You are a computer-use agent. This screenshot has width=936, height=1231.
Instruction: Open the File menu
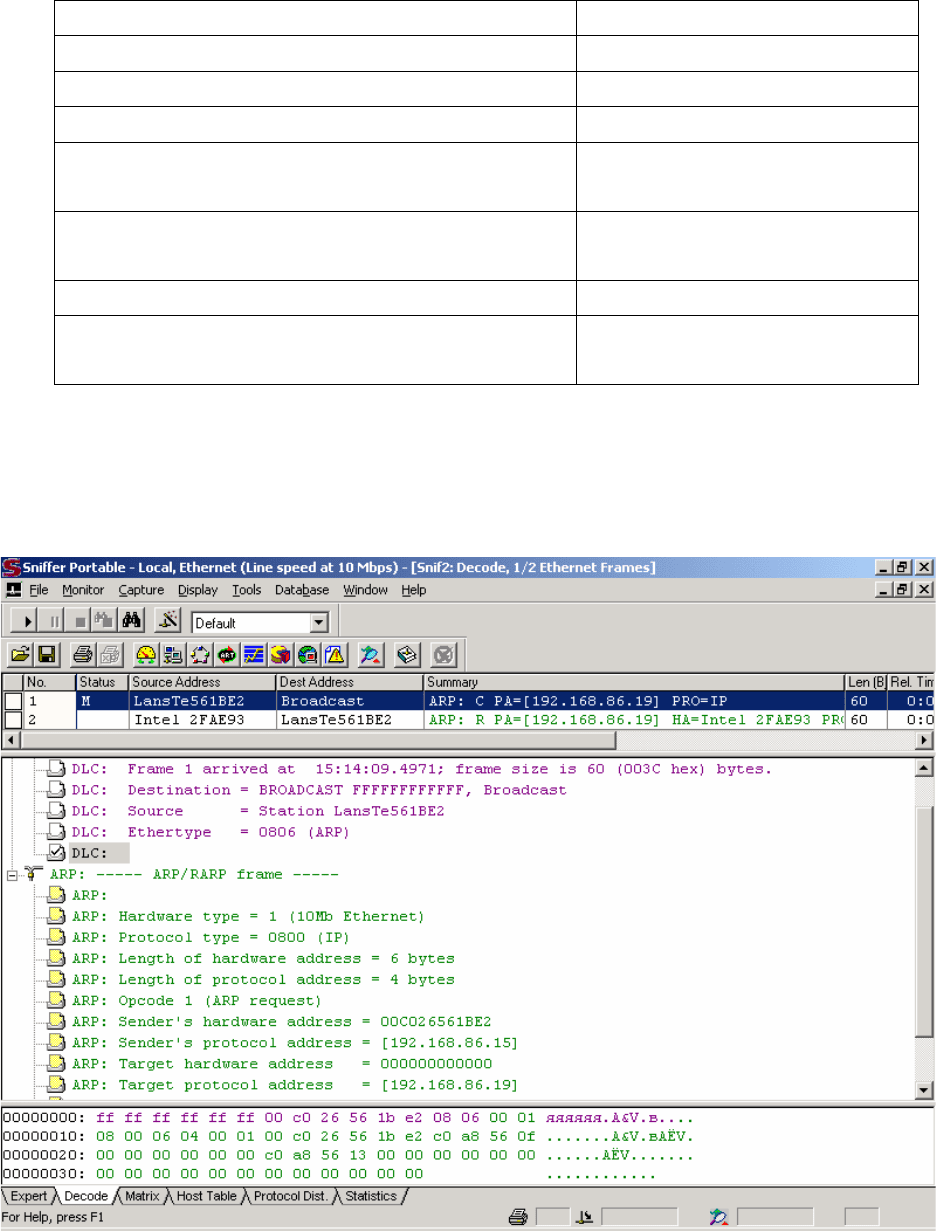coord(39,590)
